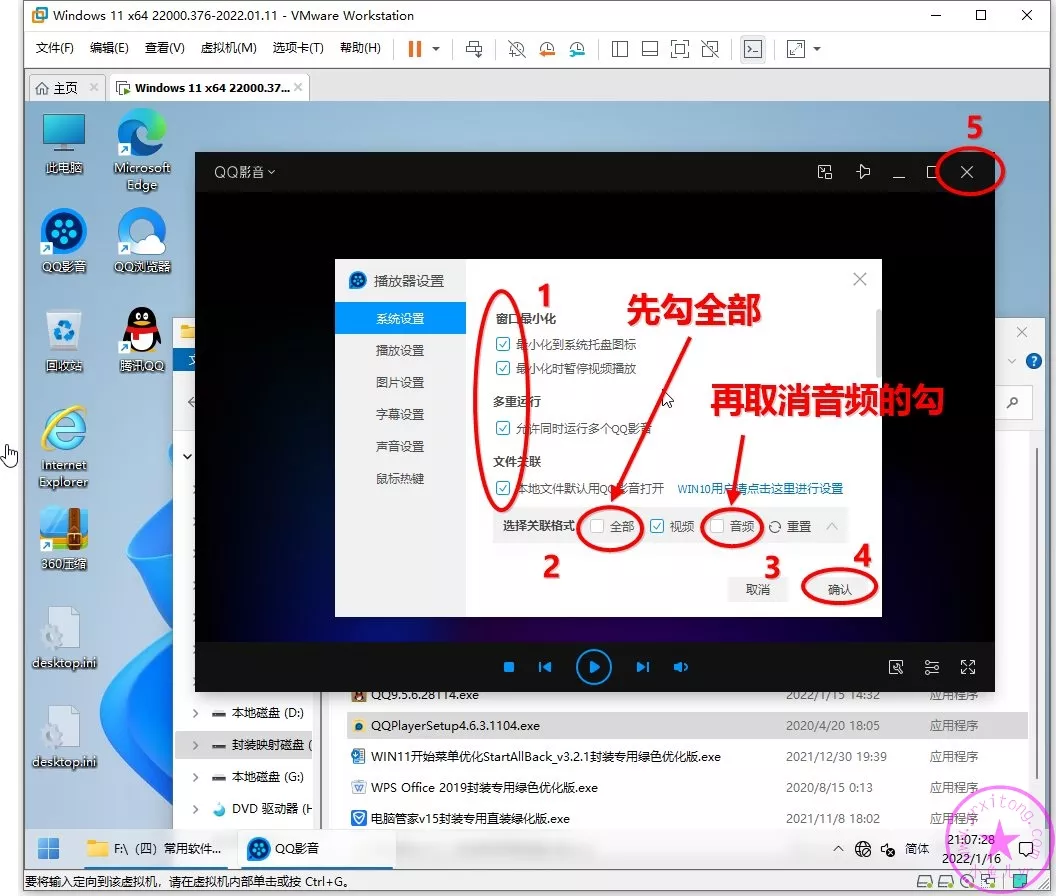1056x896 pixels.
Task: Mute the QQ影音 volume speaker icon
Action: tap(681, 667)
